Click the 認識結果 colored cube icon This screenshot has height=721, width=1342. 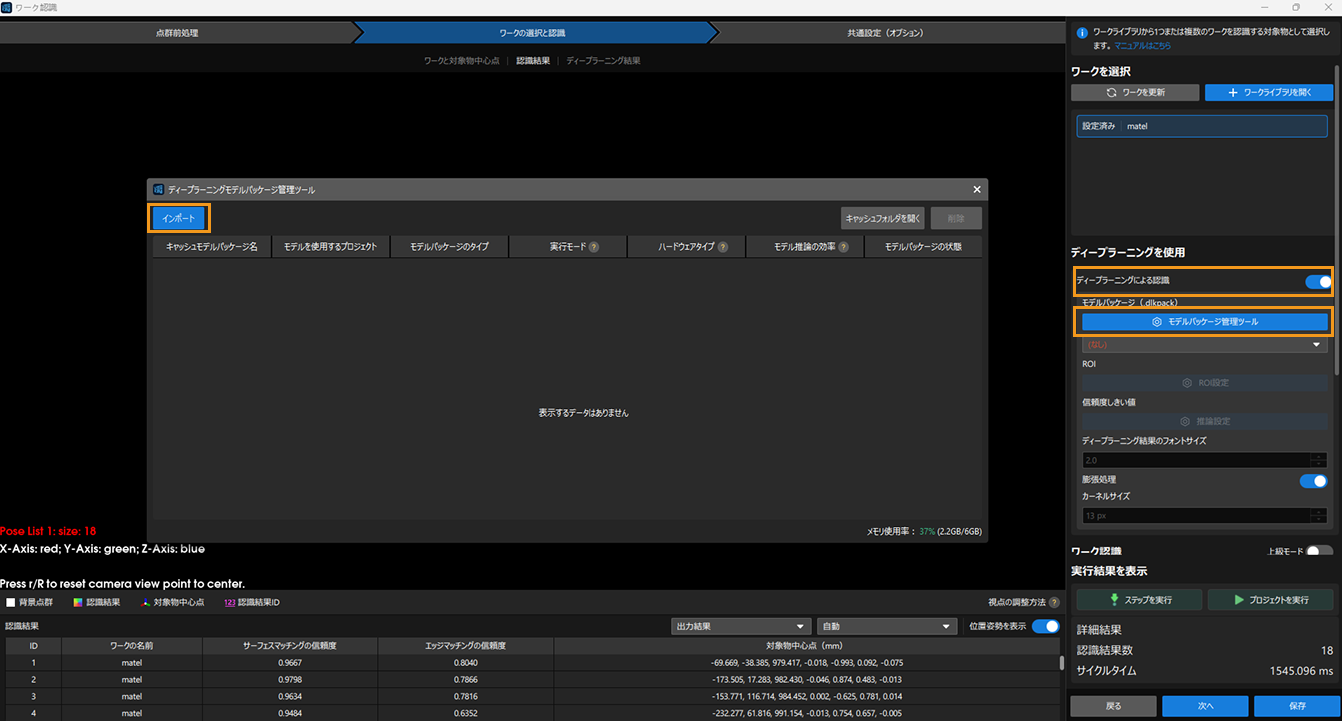[x=78, y=602]
